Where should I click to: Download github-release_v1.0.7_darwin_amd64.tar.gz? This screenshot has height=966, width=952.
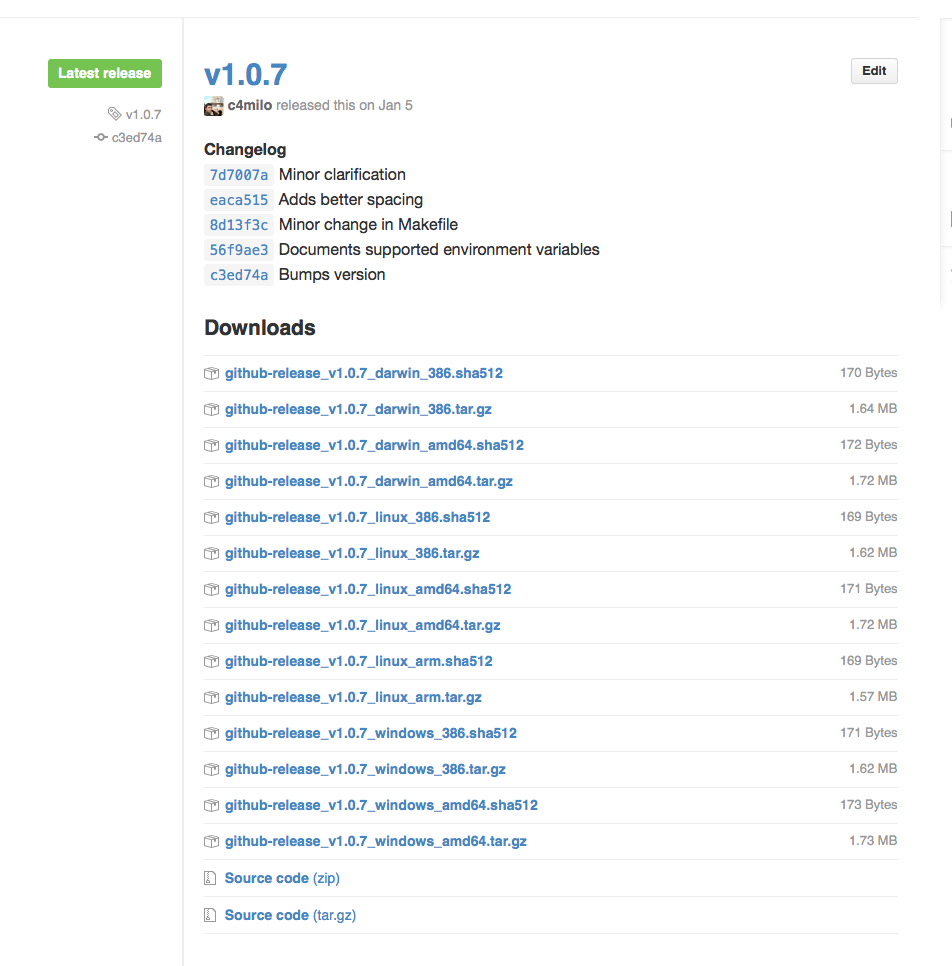tap(368, 481)
